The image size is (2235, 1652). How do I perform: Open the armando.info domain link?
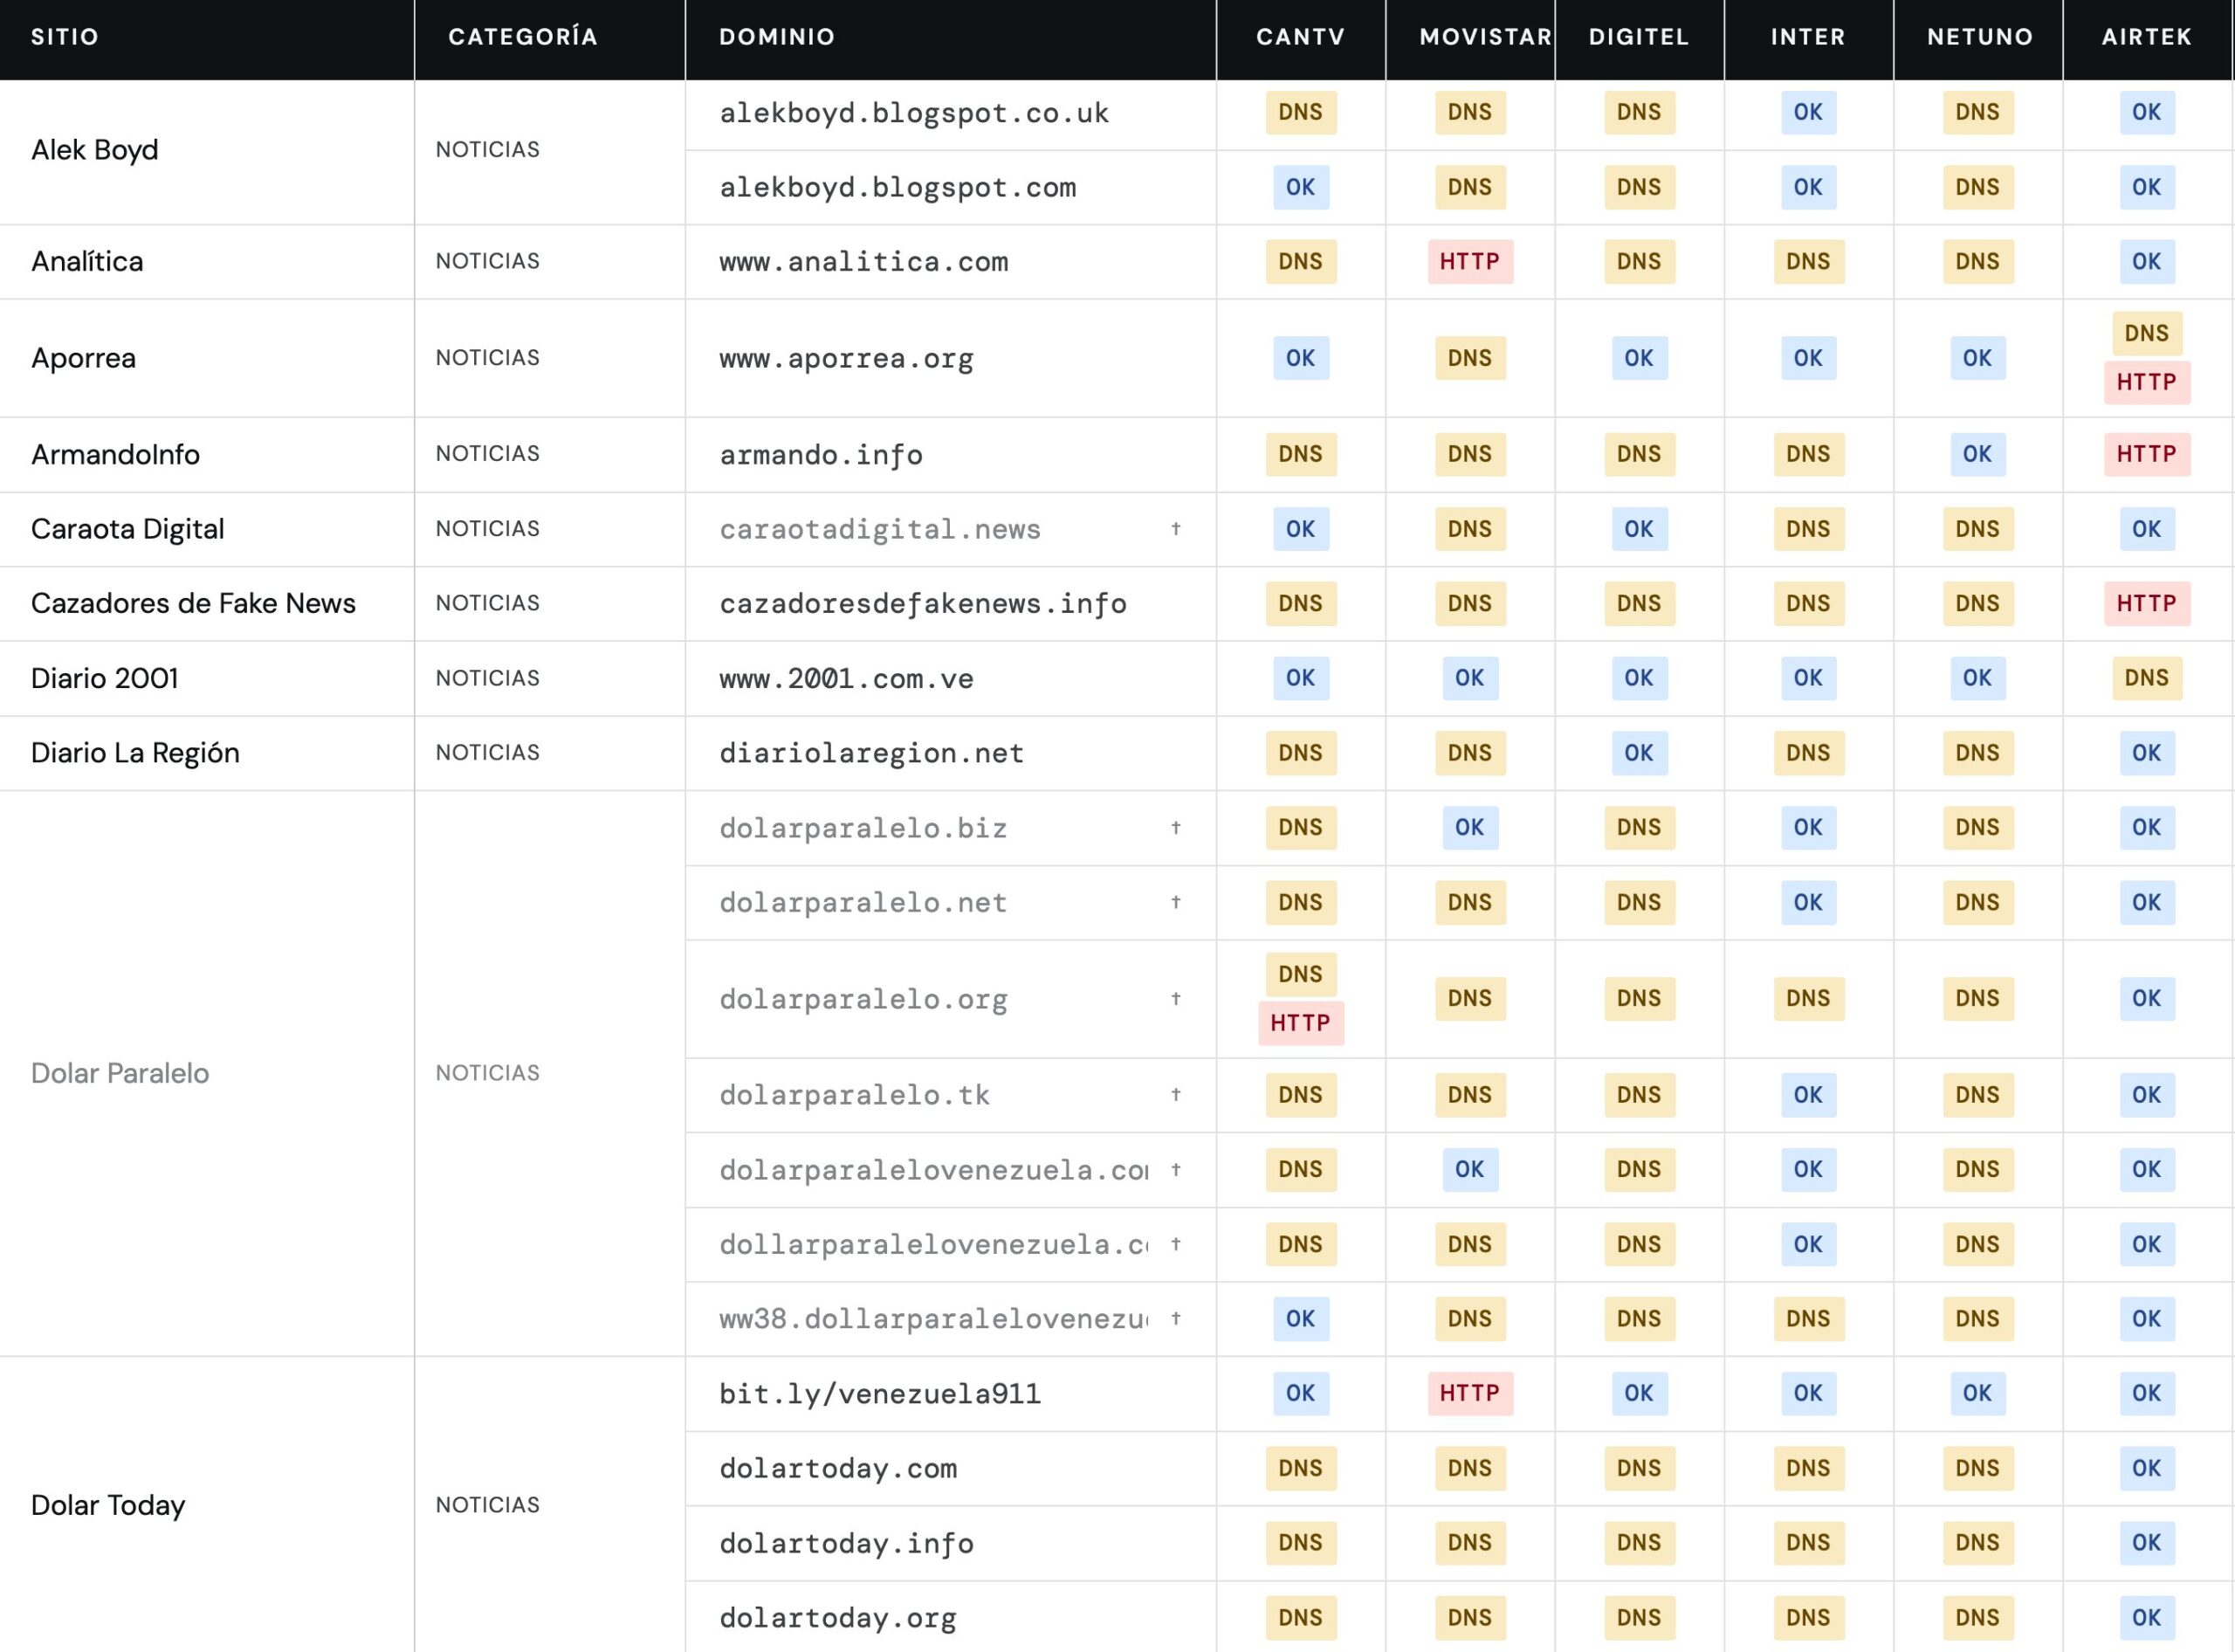point(821,455)
